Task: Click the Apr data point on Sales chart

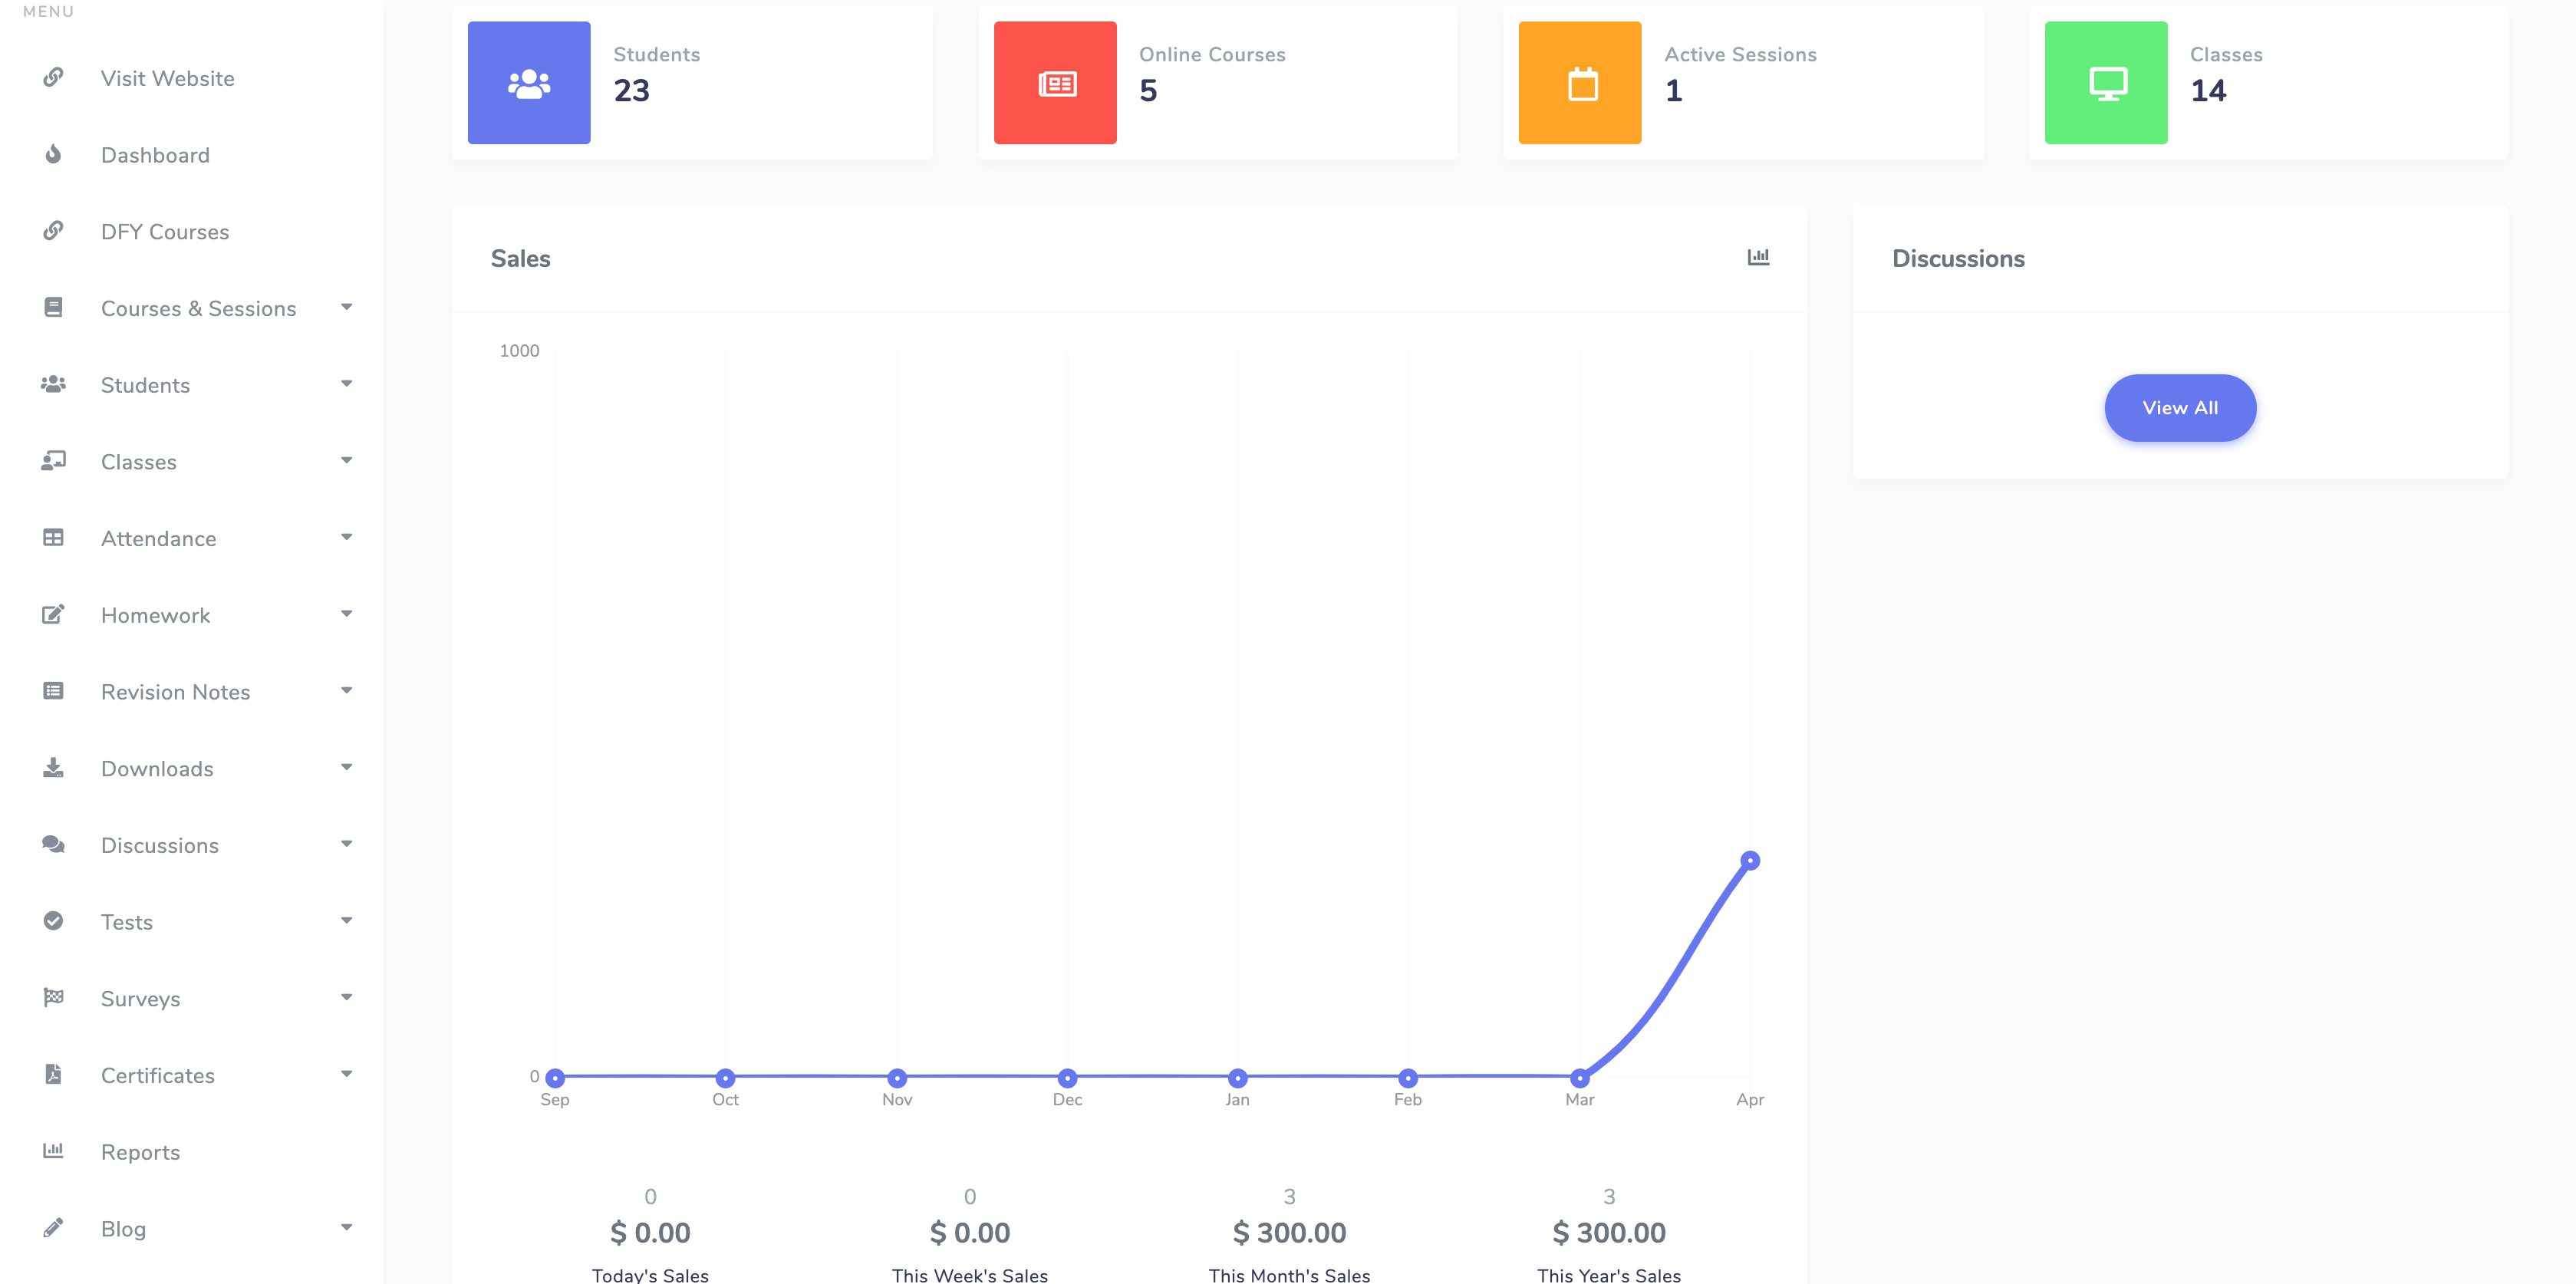Action: [1749, 860]
